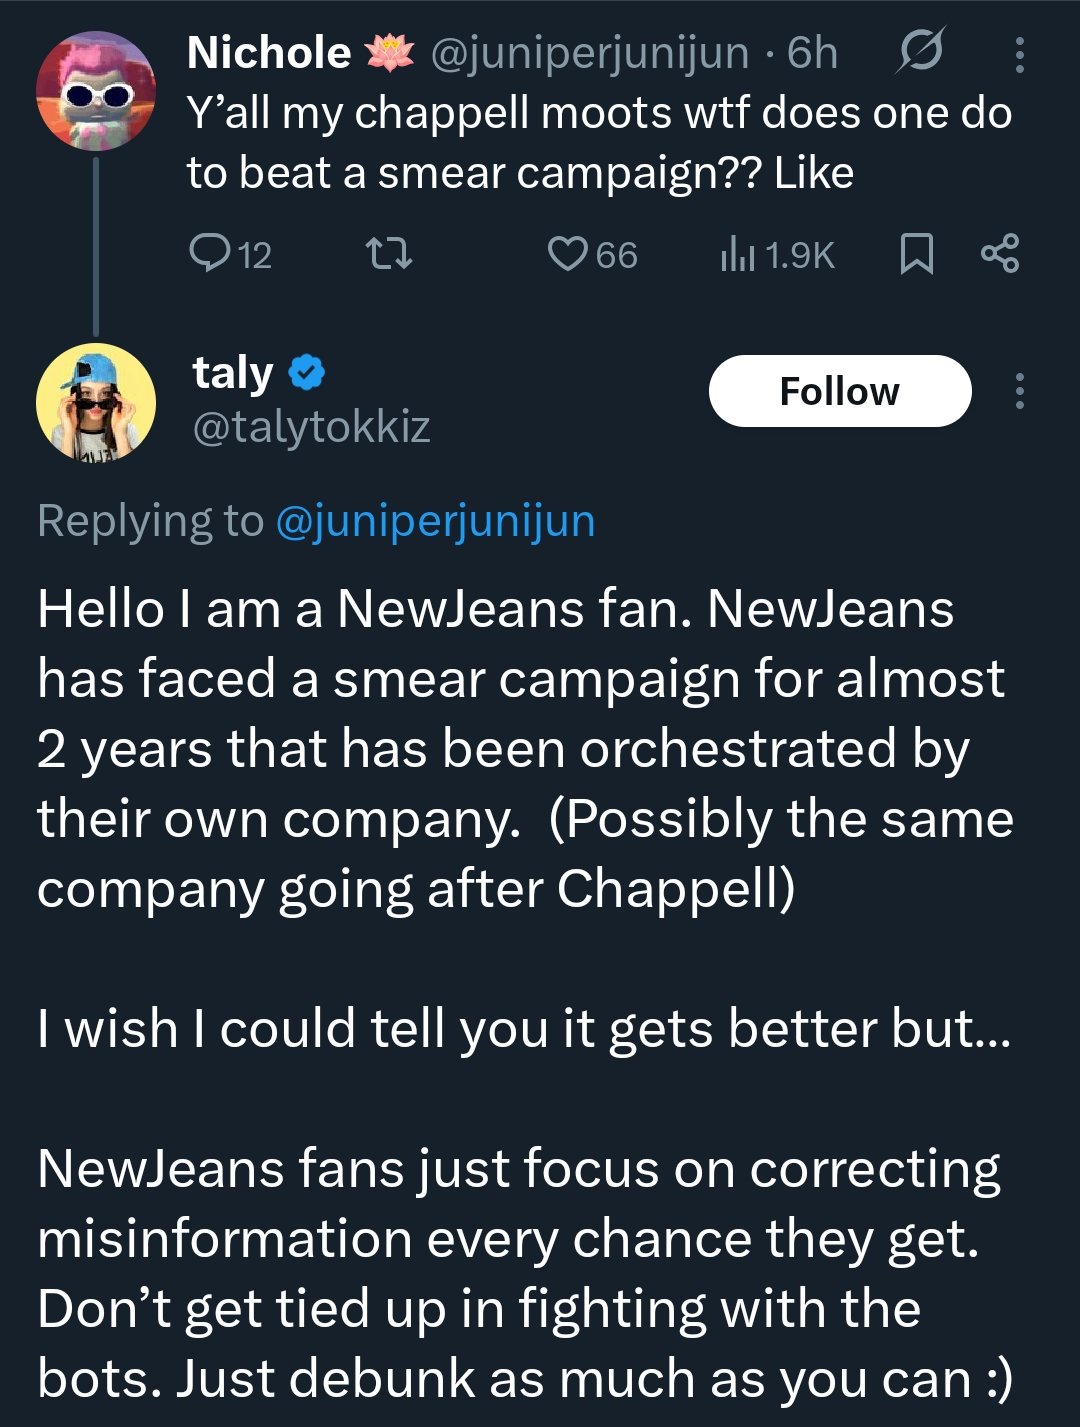
Task: Open taly's profile picture
Action: coord(96,401)
